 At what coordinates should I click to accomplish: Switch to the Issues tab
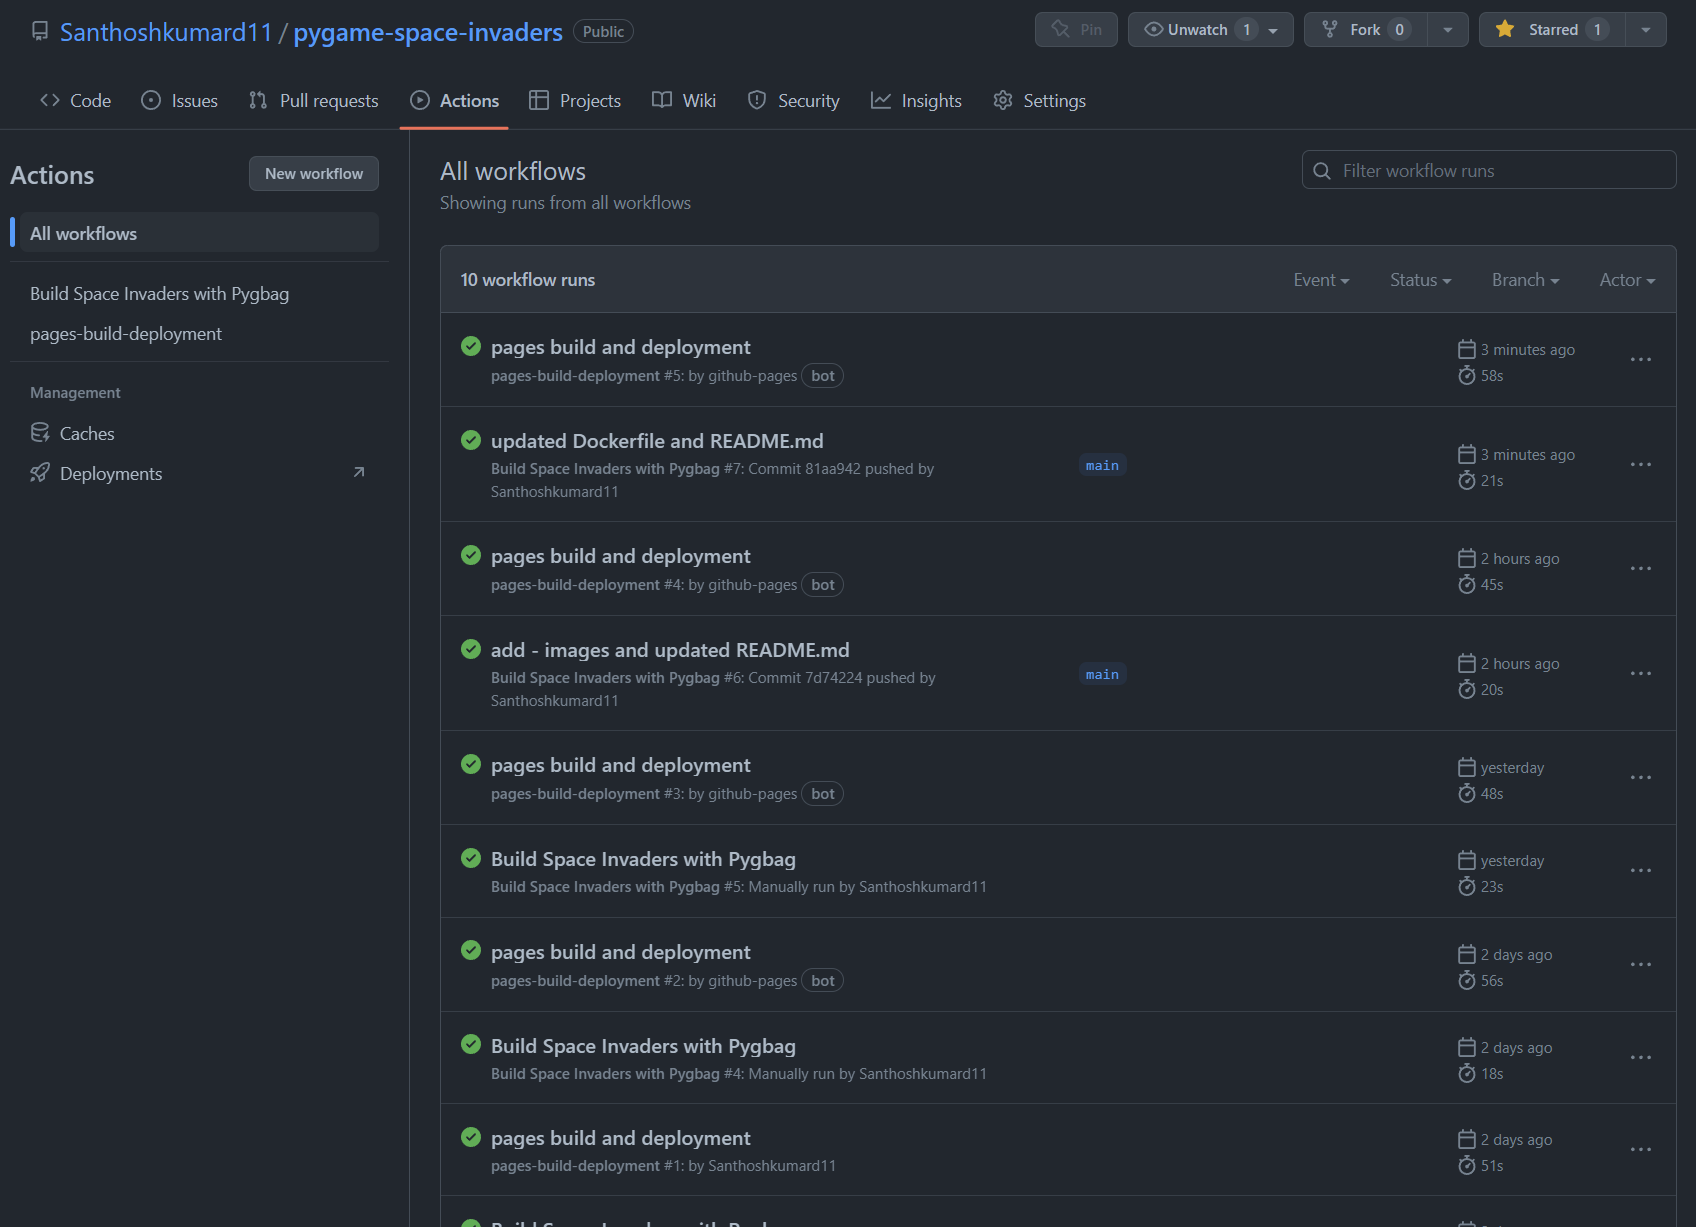click(x=180, y=100)
